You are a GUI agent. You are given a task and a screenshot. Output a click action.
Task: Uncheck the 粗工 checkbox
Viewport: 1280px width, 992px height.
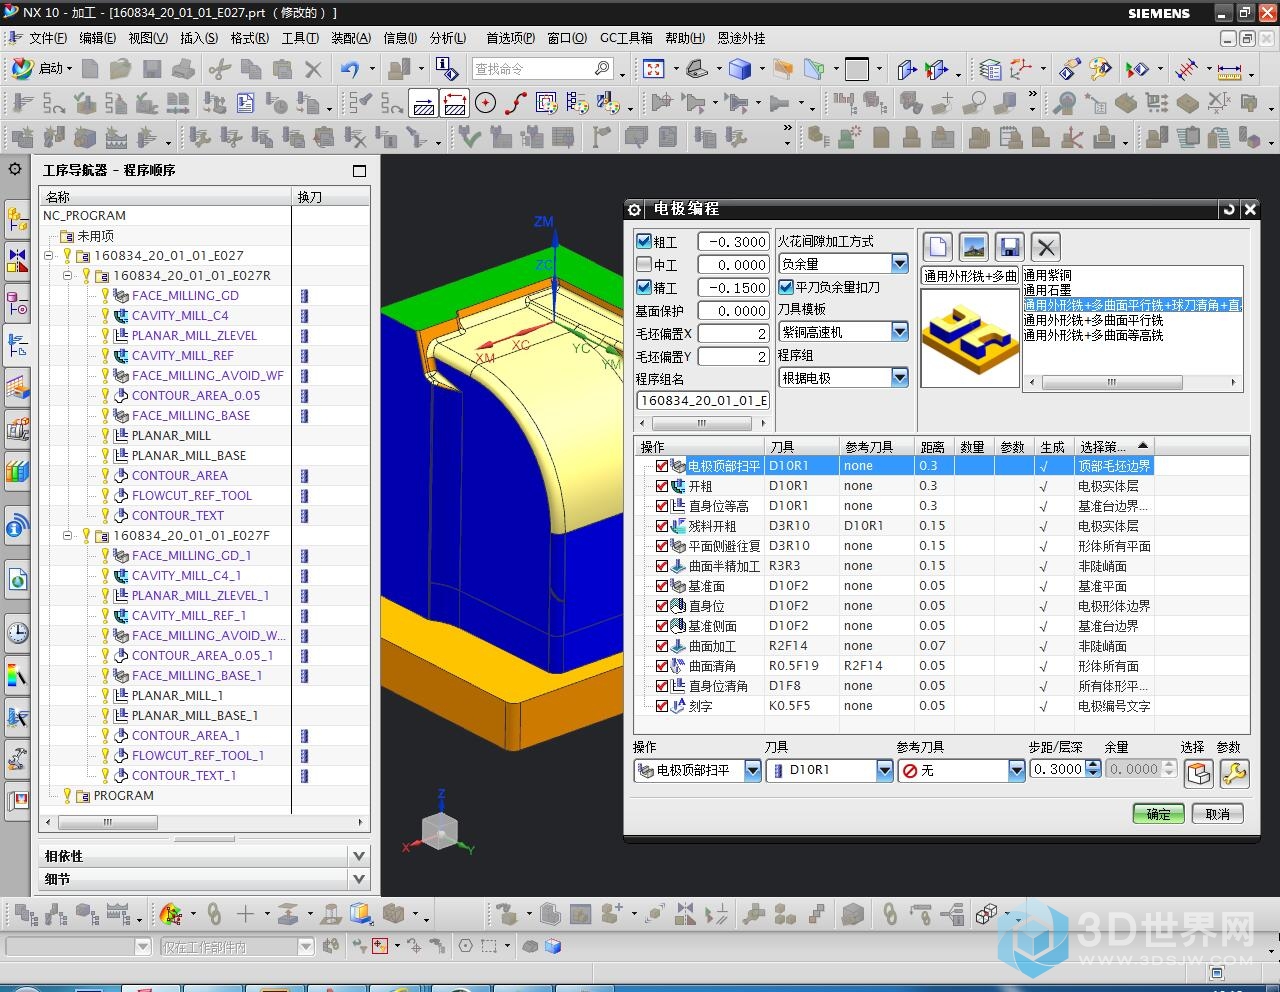[644, 241]
